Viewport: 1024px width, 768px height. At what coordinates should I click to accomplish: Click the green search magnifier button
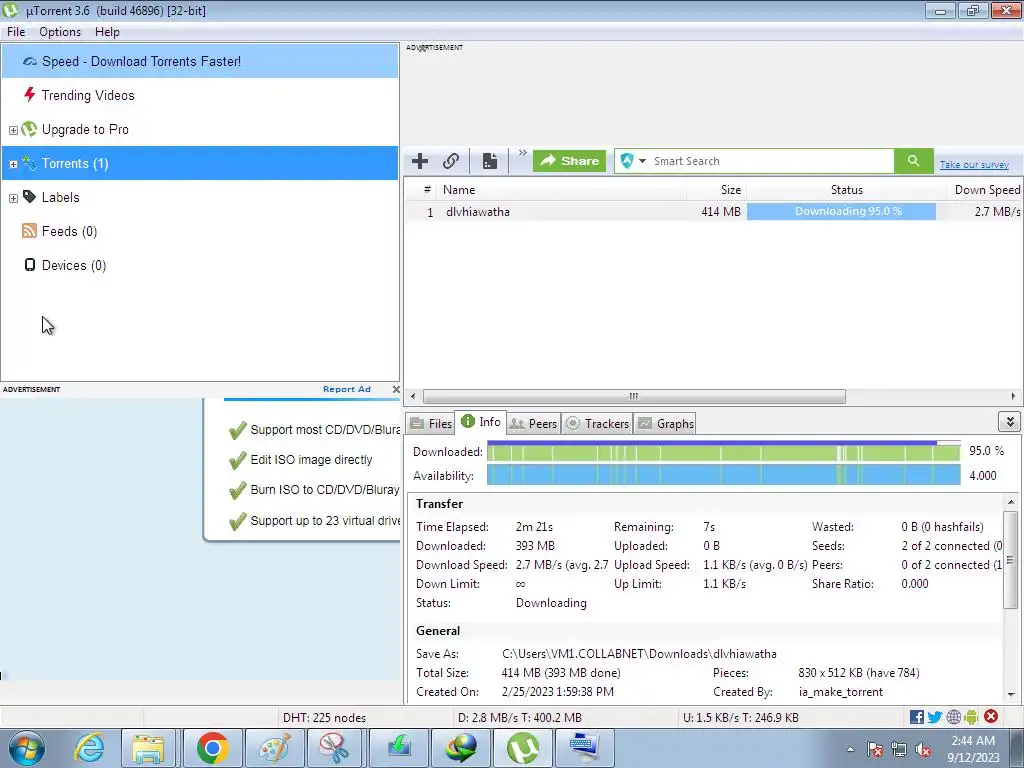click(x=914, y=161)
